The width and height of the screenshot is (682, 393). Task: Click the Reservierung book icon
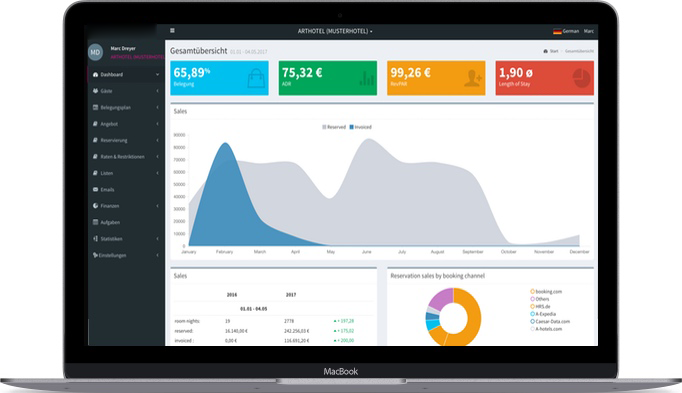pos(95,140)
